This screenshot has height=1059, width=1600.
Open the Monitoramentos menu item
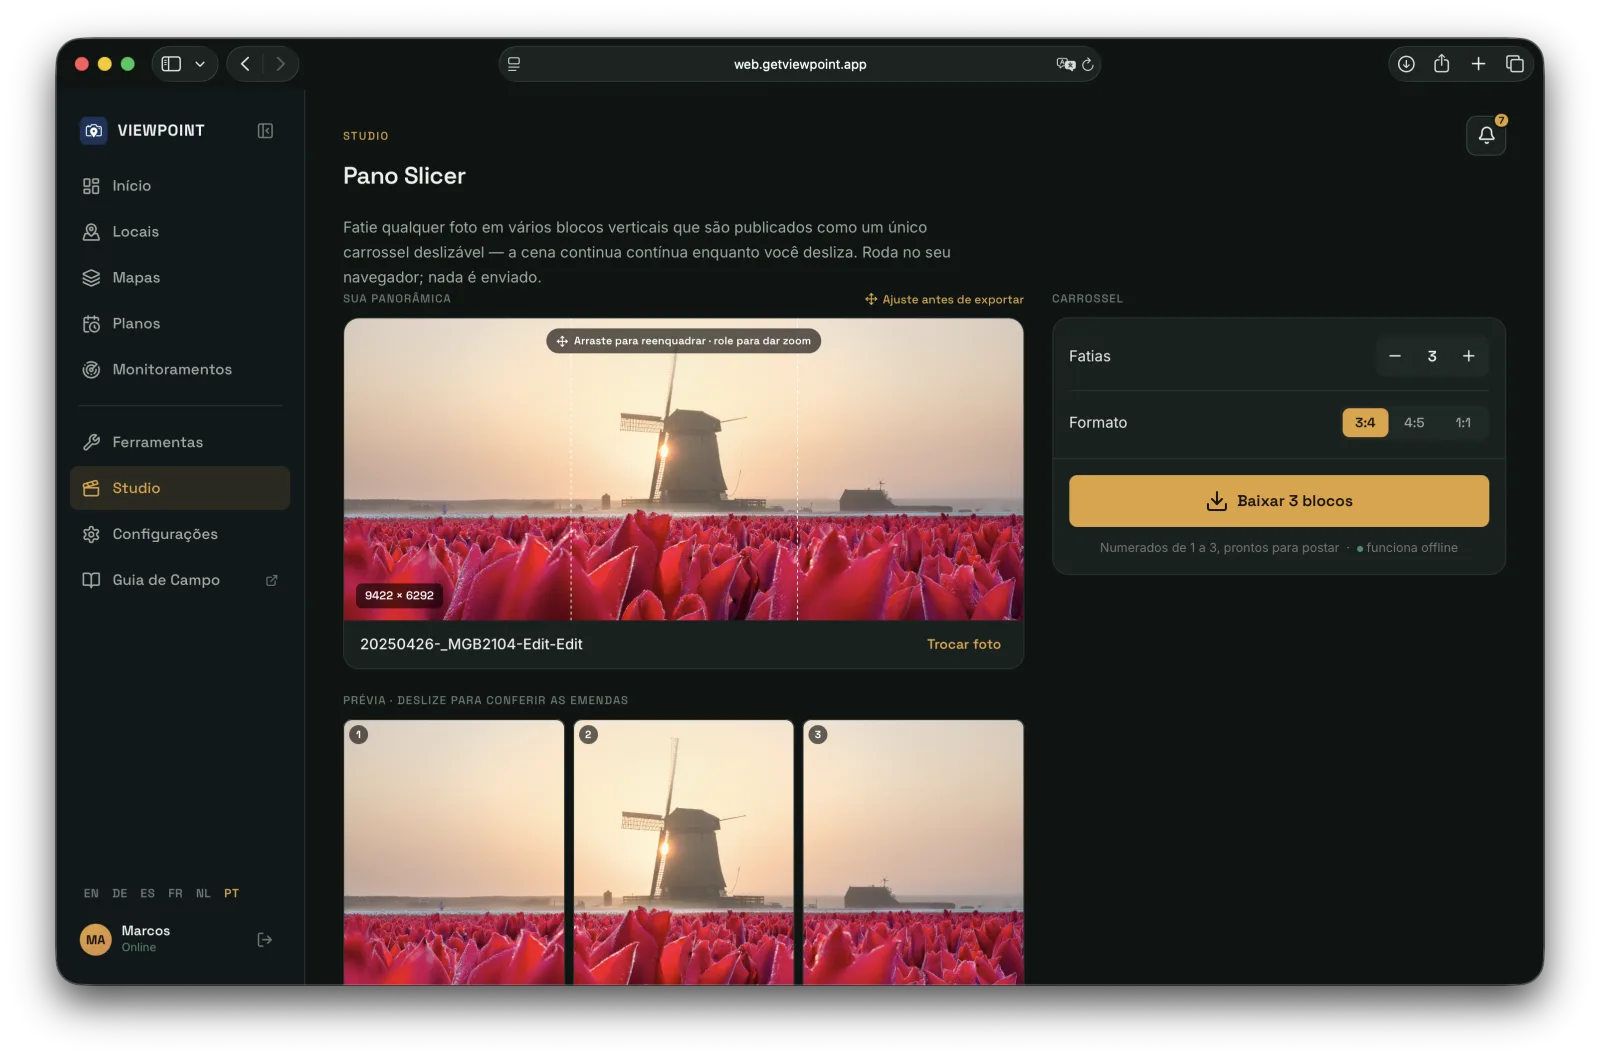(180, 370)
